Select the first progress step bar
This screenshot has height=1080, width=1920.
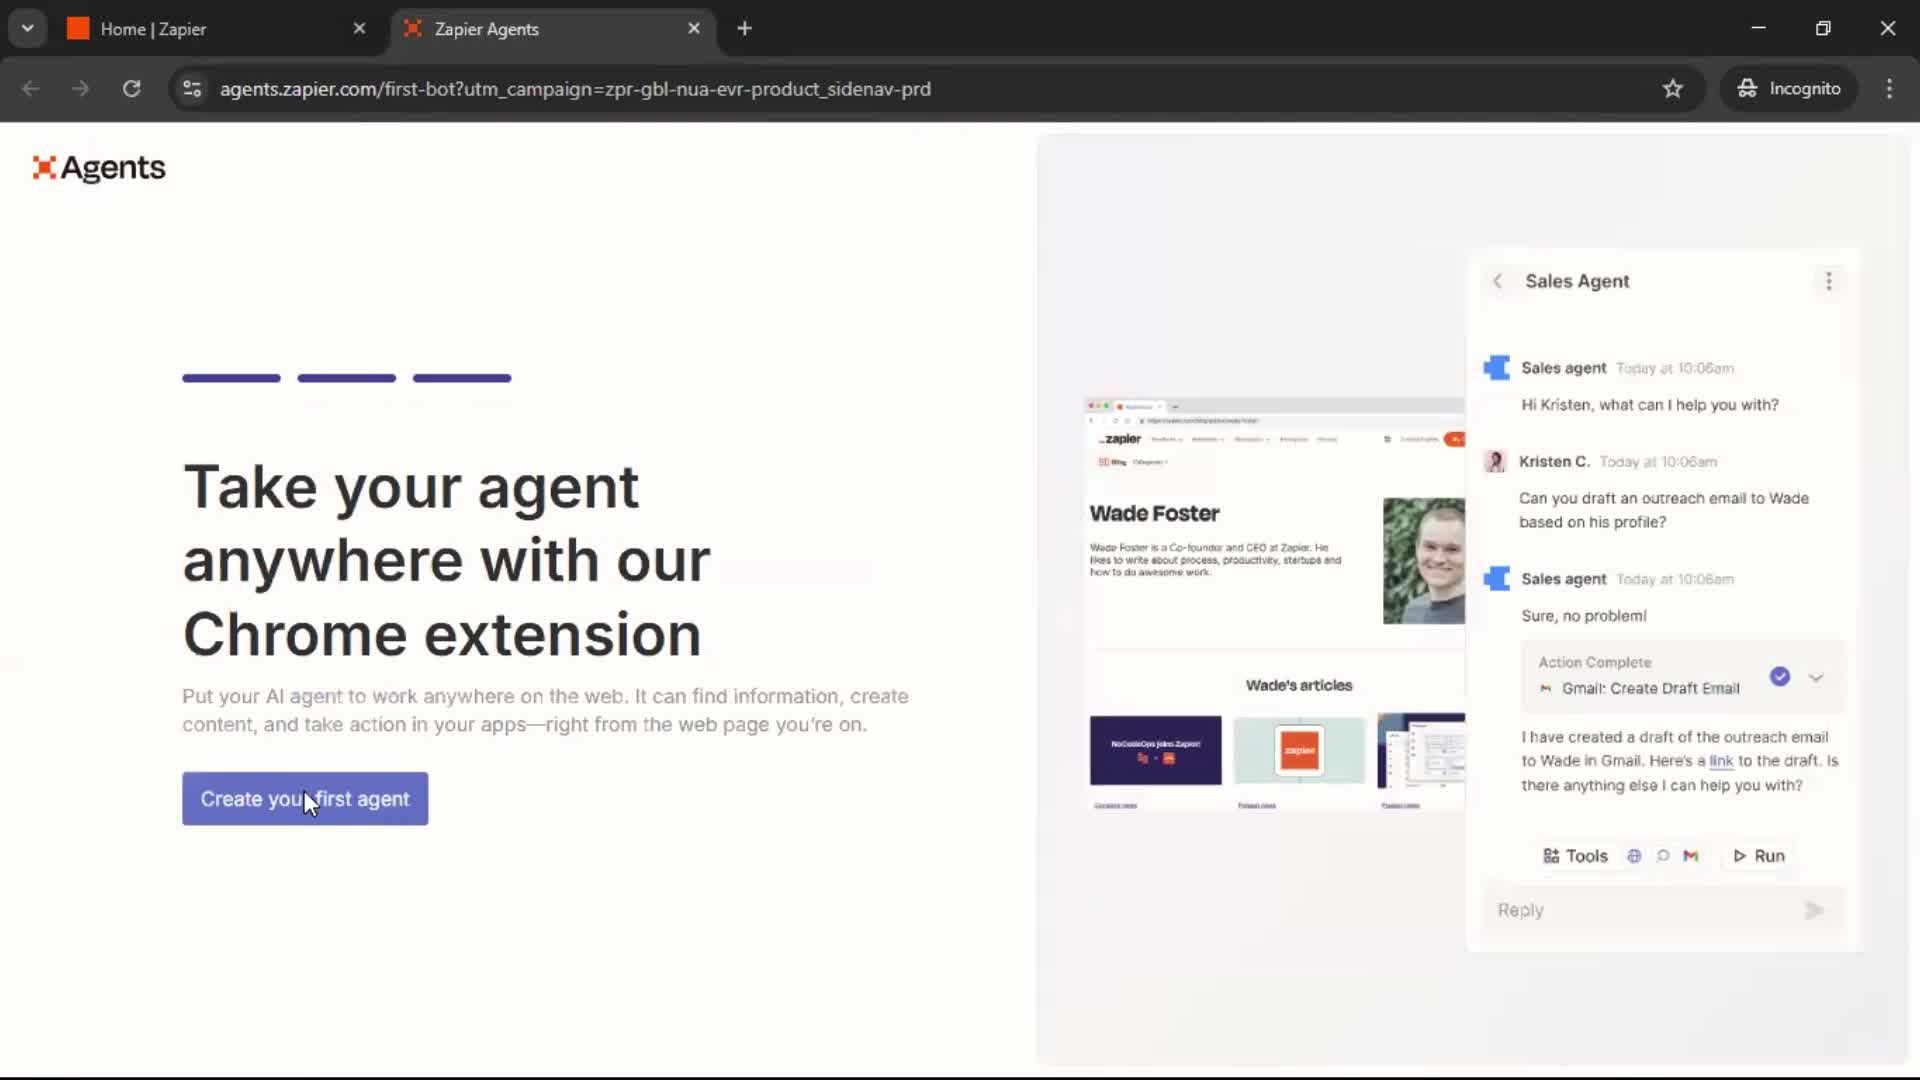(x=231, y=378)
